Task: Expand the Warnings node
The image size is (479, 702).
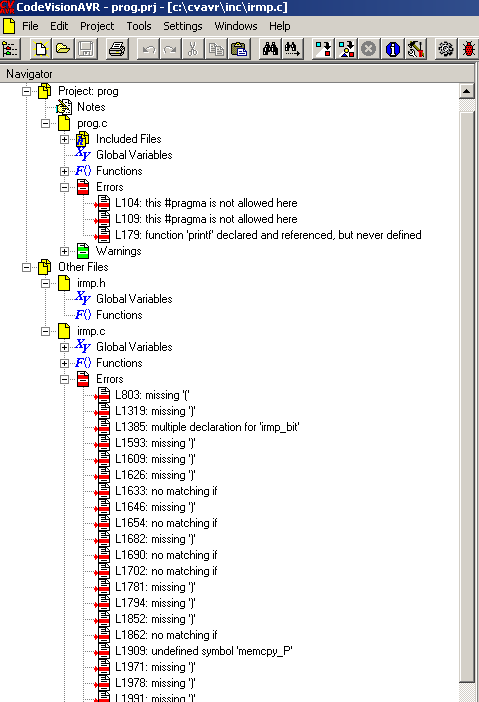Action: [64, 251]
